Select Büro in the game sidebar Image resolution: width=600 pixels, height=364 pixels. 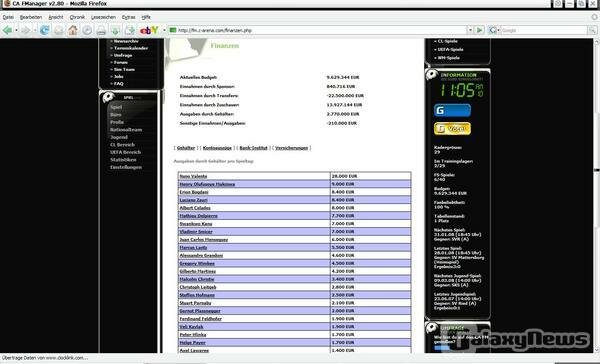pyautogui.click(x=116, y=115)
